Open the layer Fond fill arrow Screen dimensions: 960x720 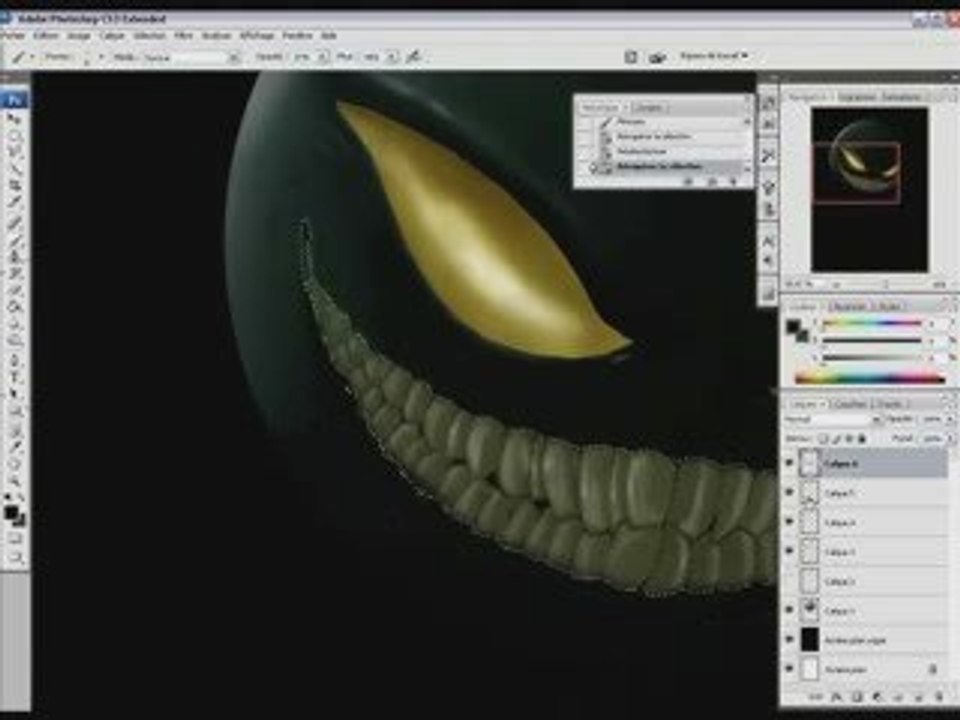950,438
